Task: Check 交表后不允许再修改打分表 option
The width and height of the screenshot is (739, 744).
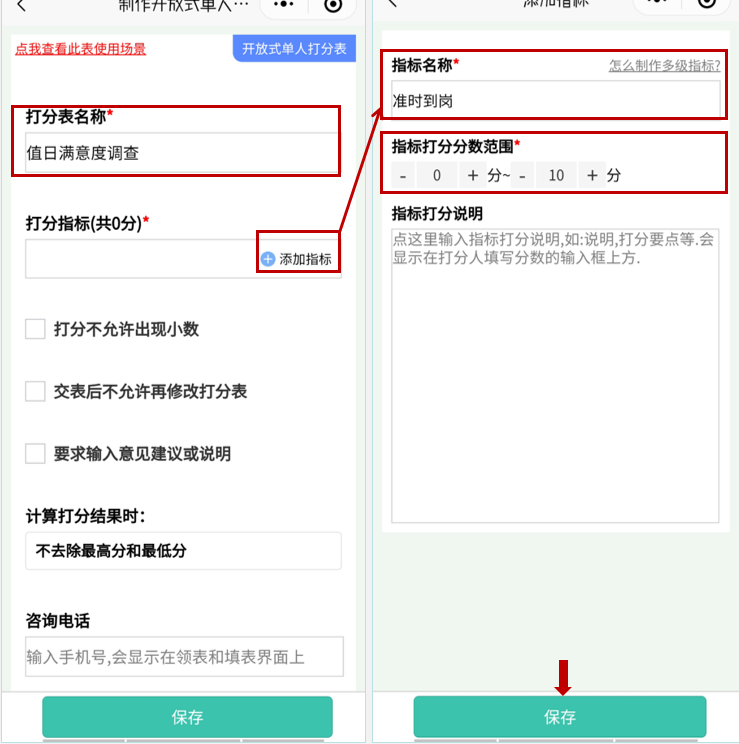Action: coord(35,391)
